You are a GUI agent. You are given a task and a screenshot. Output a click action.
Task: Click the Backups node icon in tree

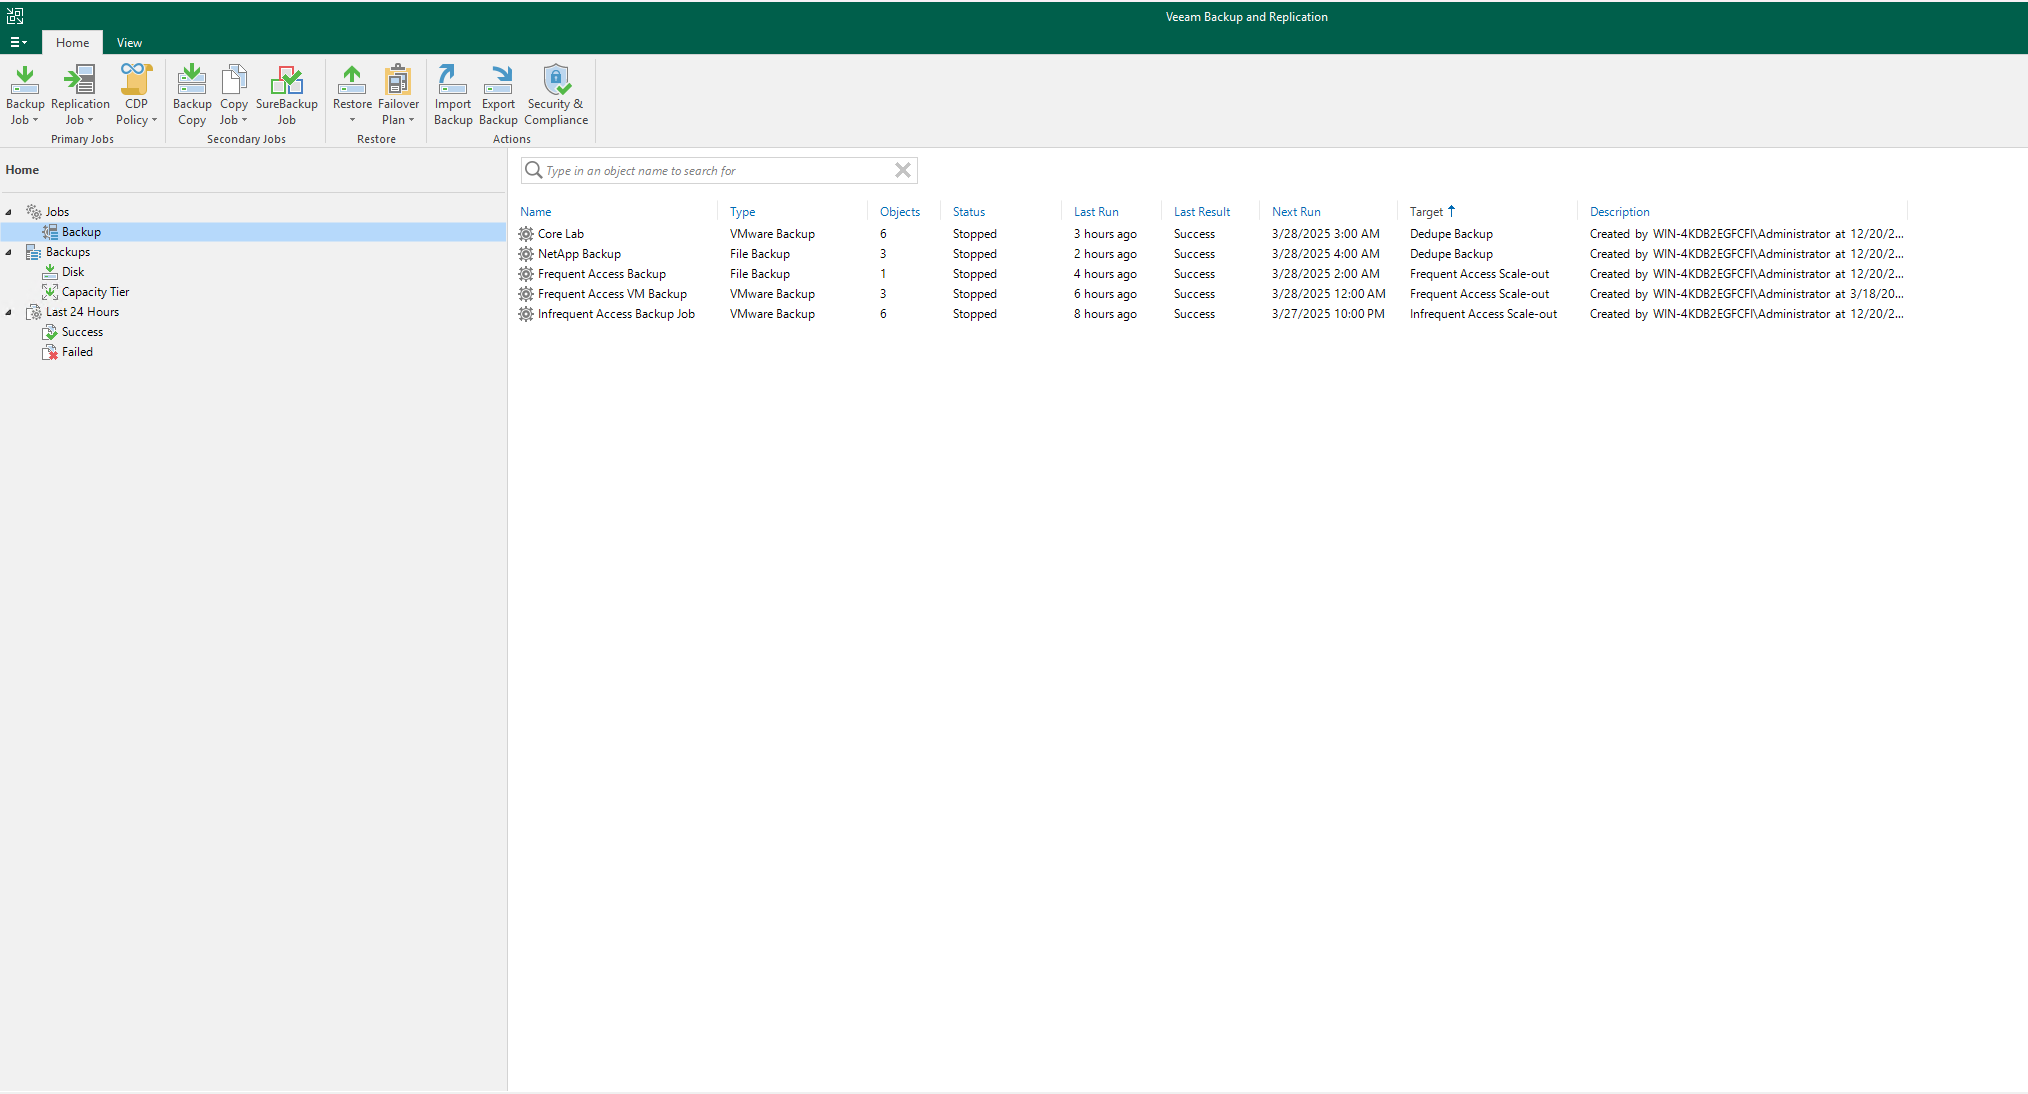(x=34, y=252)
